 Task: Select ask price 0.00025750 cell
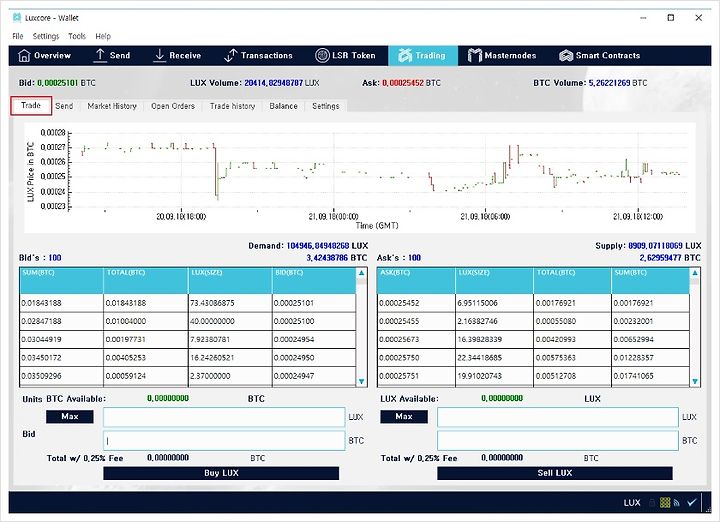[416, 358]
